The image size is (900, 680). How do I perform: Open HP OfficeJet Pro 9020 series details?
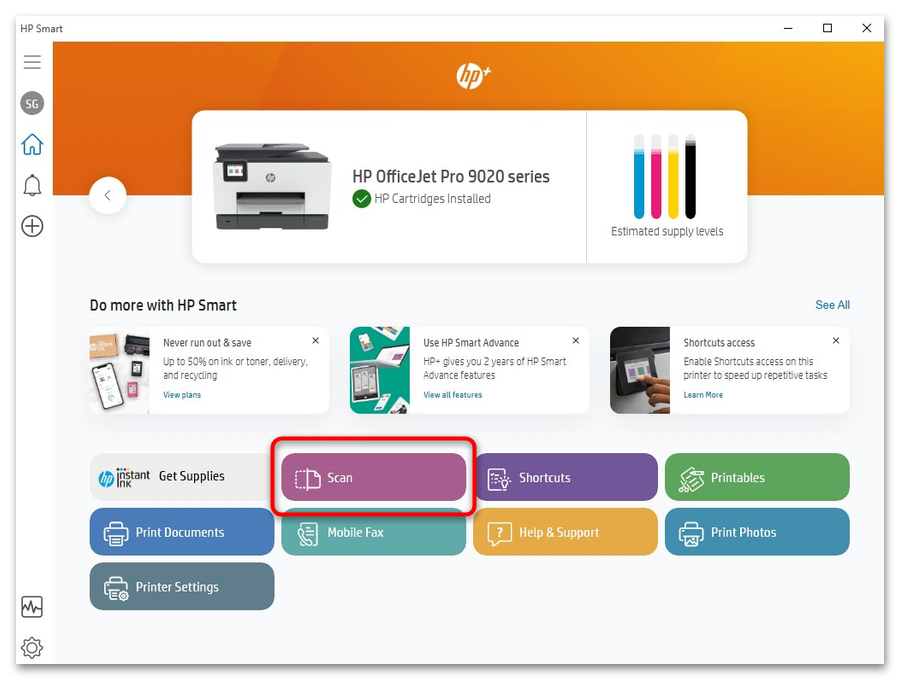pos(451,176)
